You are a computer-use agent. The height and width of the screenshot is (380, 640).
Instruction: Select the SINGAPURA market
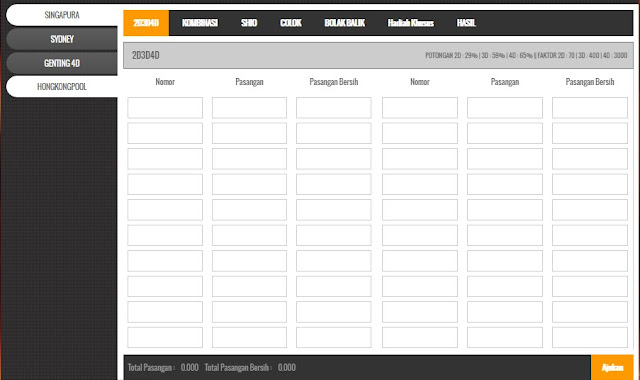62,15
